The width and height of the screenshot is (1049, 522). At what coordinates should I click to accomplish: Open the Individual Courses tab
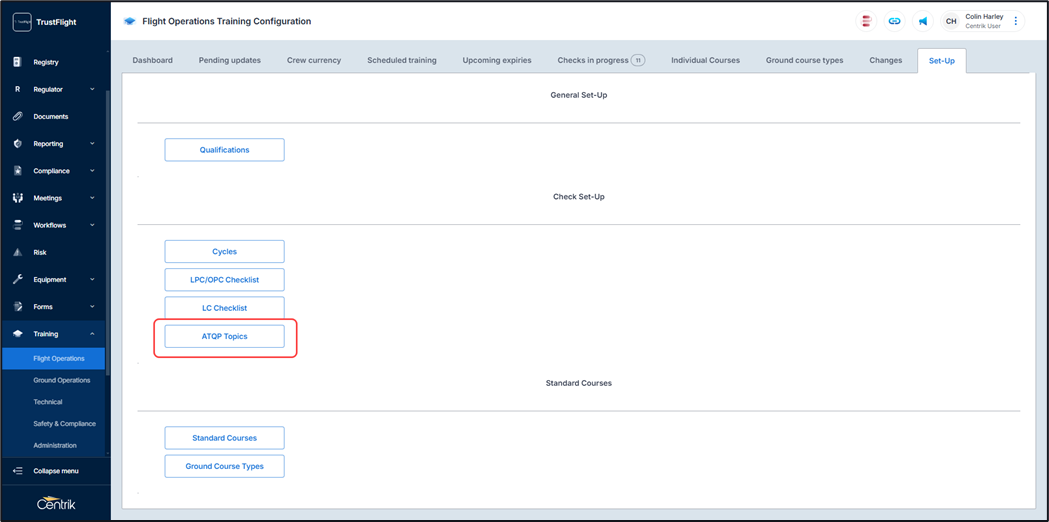pyautogui.click(x=705, y=60)
